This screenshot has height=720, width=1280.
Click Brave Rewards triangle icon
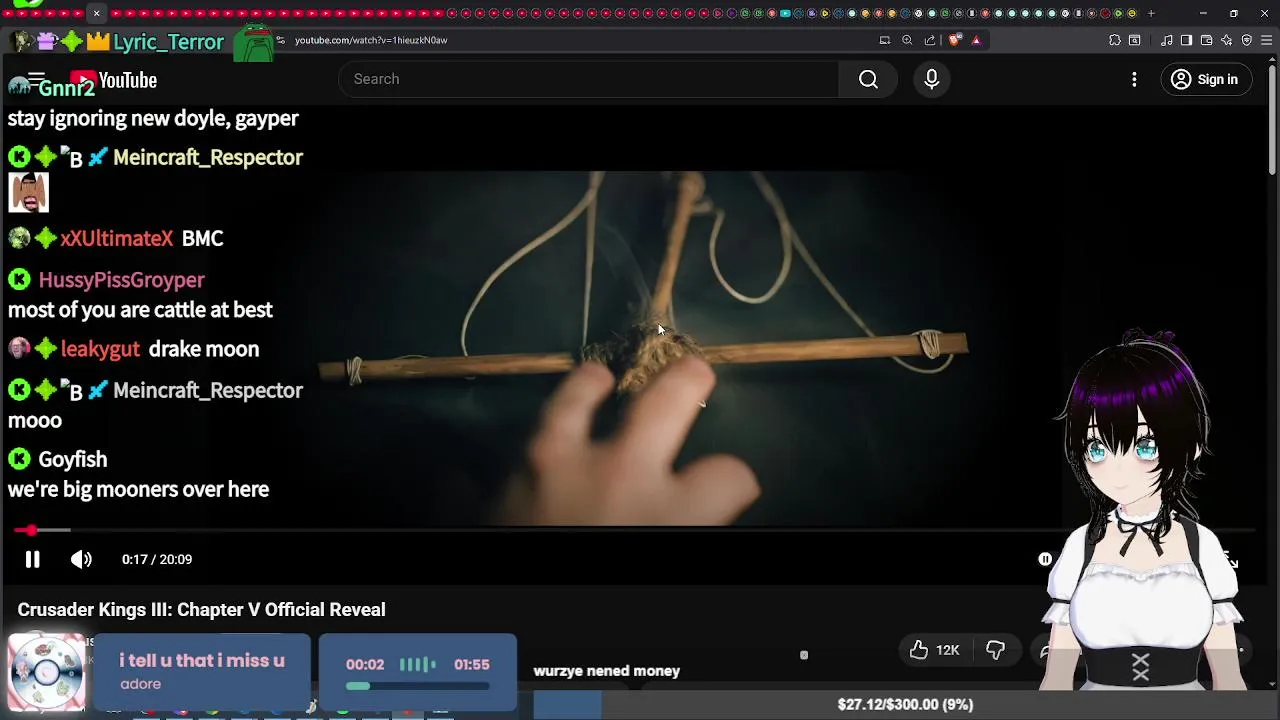click(x=976, y=40)
